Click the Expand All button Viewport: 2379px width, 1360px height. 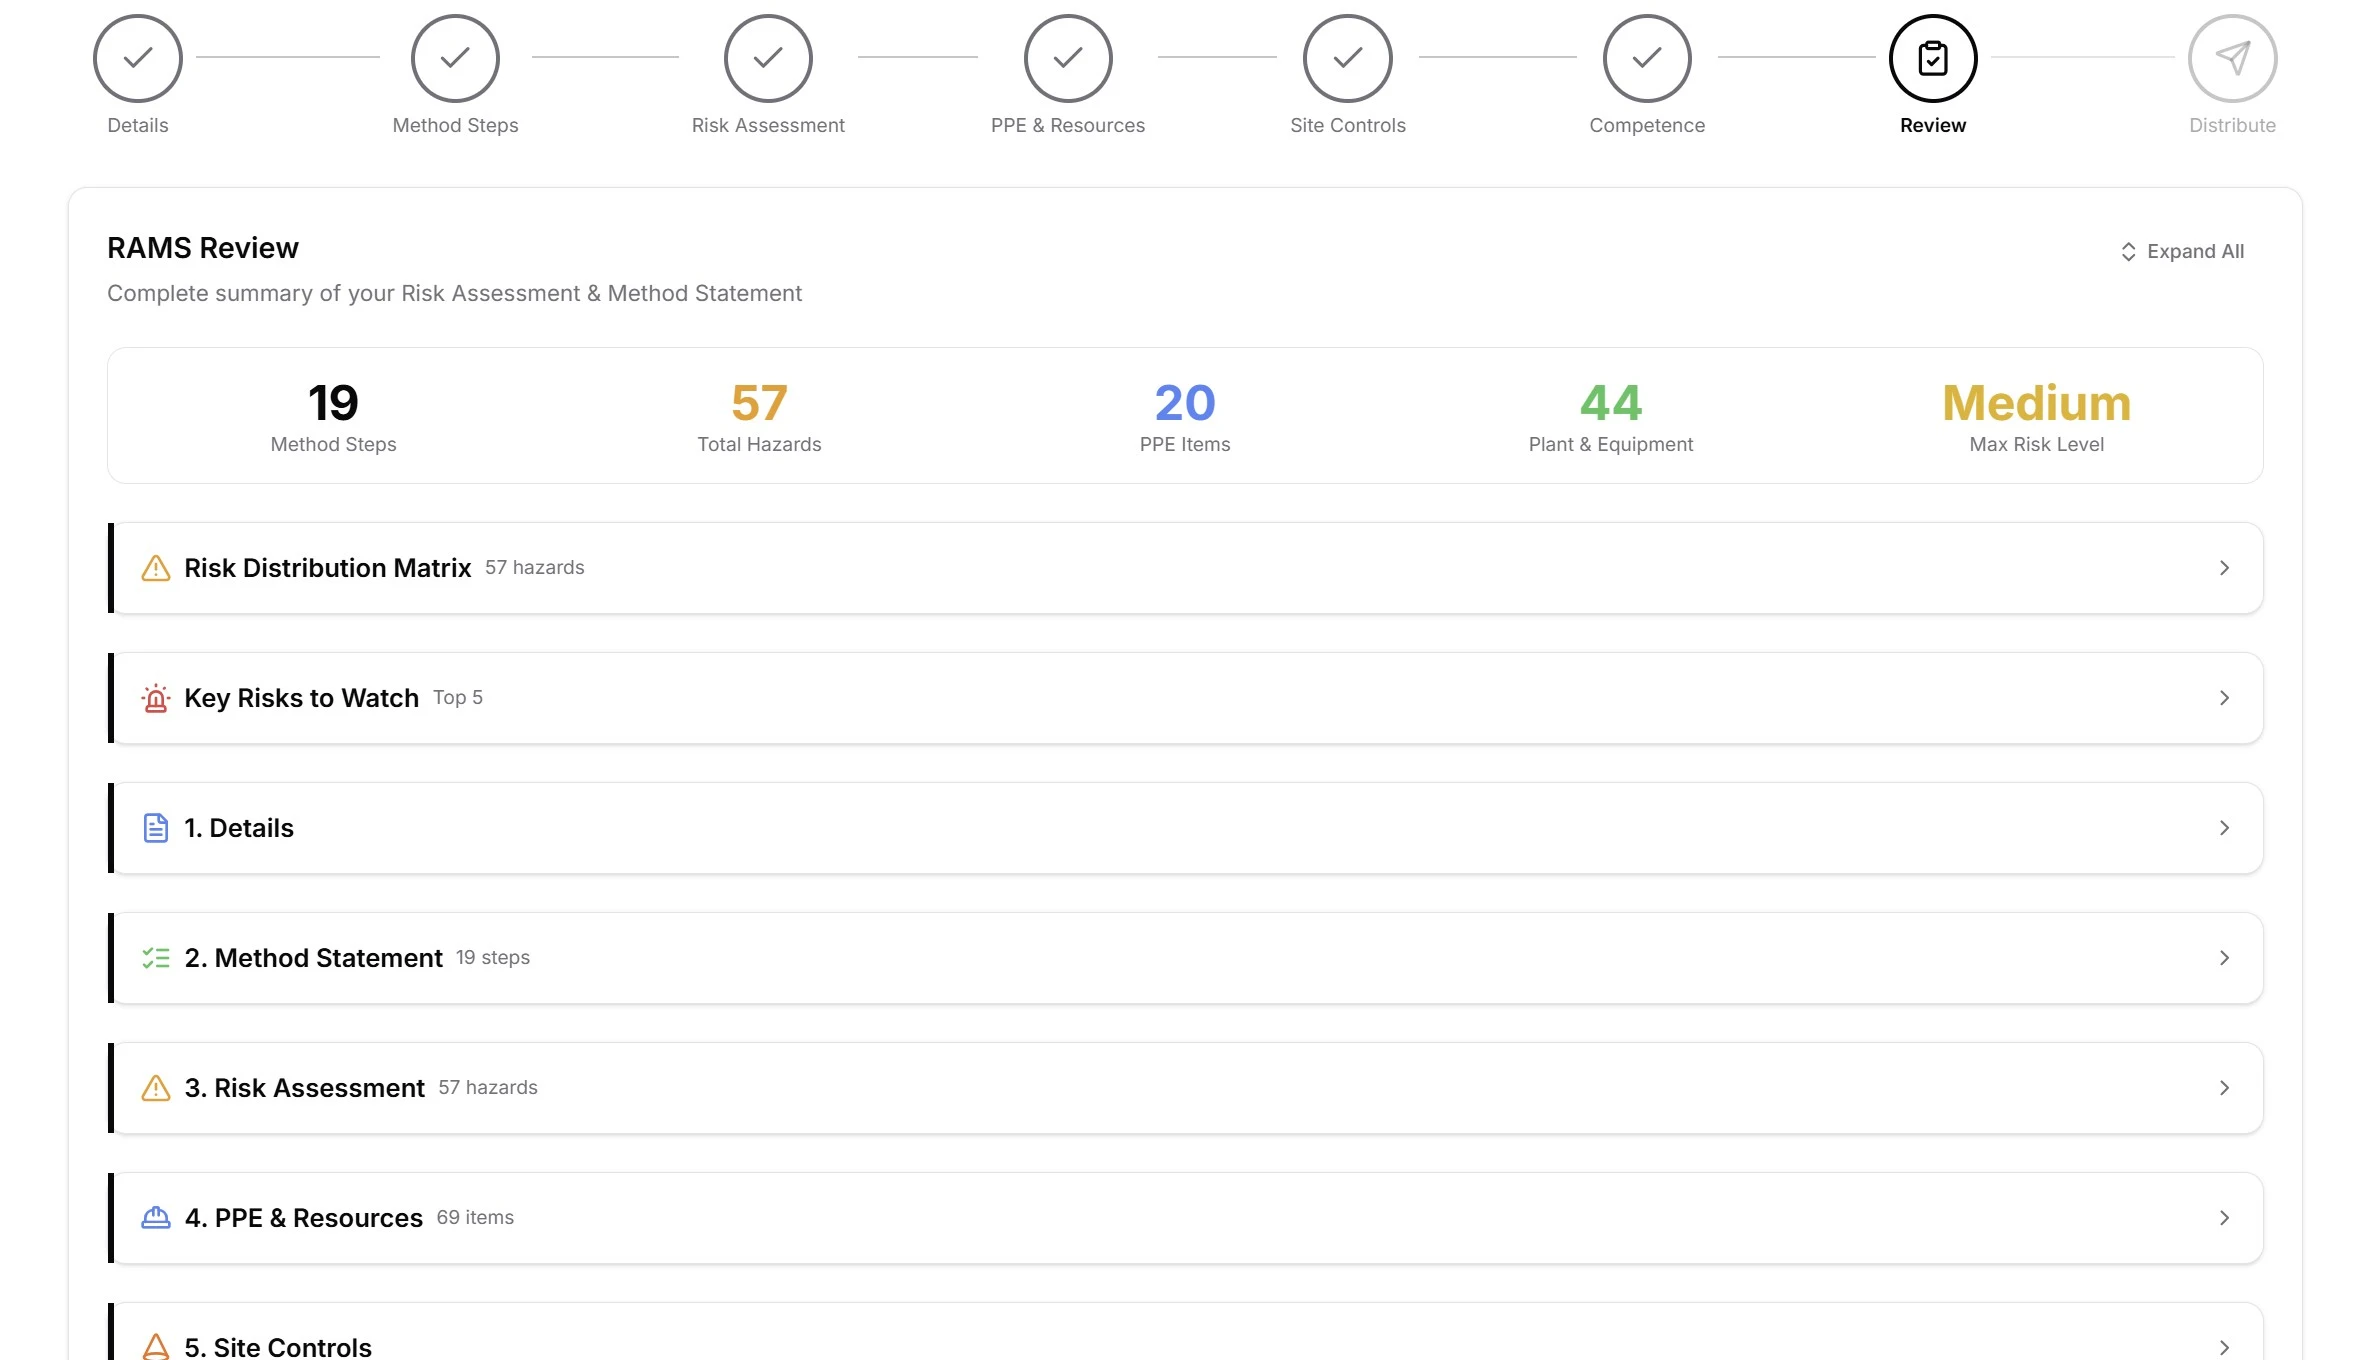[2182, 252]
